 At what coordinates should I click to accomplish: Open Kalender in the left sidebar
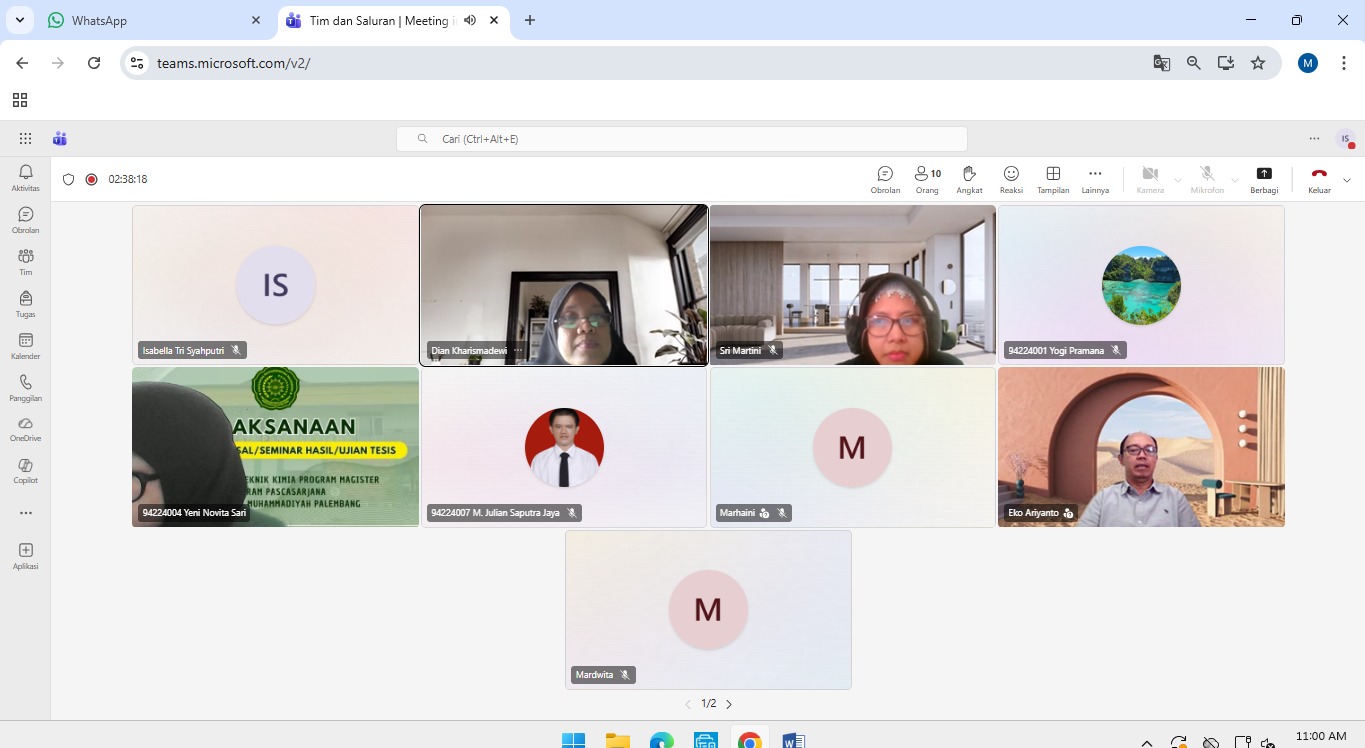[x=26, y=346]
